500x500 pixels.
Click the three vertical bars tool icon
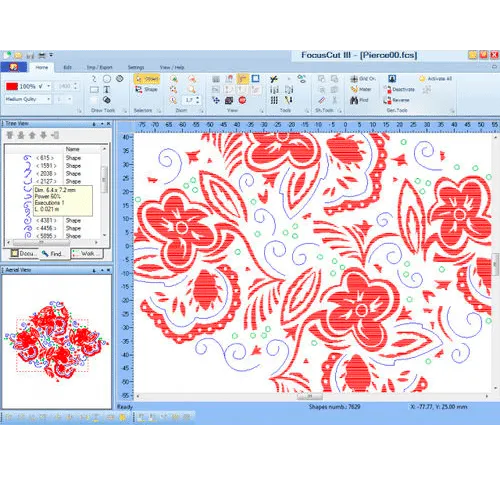tap(274, 100)
